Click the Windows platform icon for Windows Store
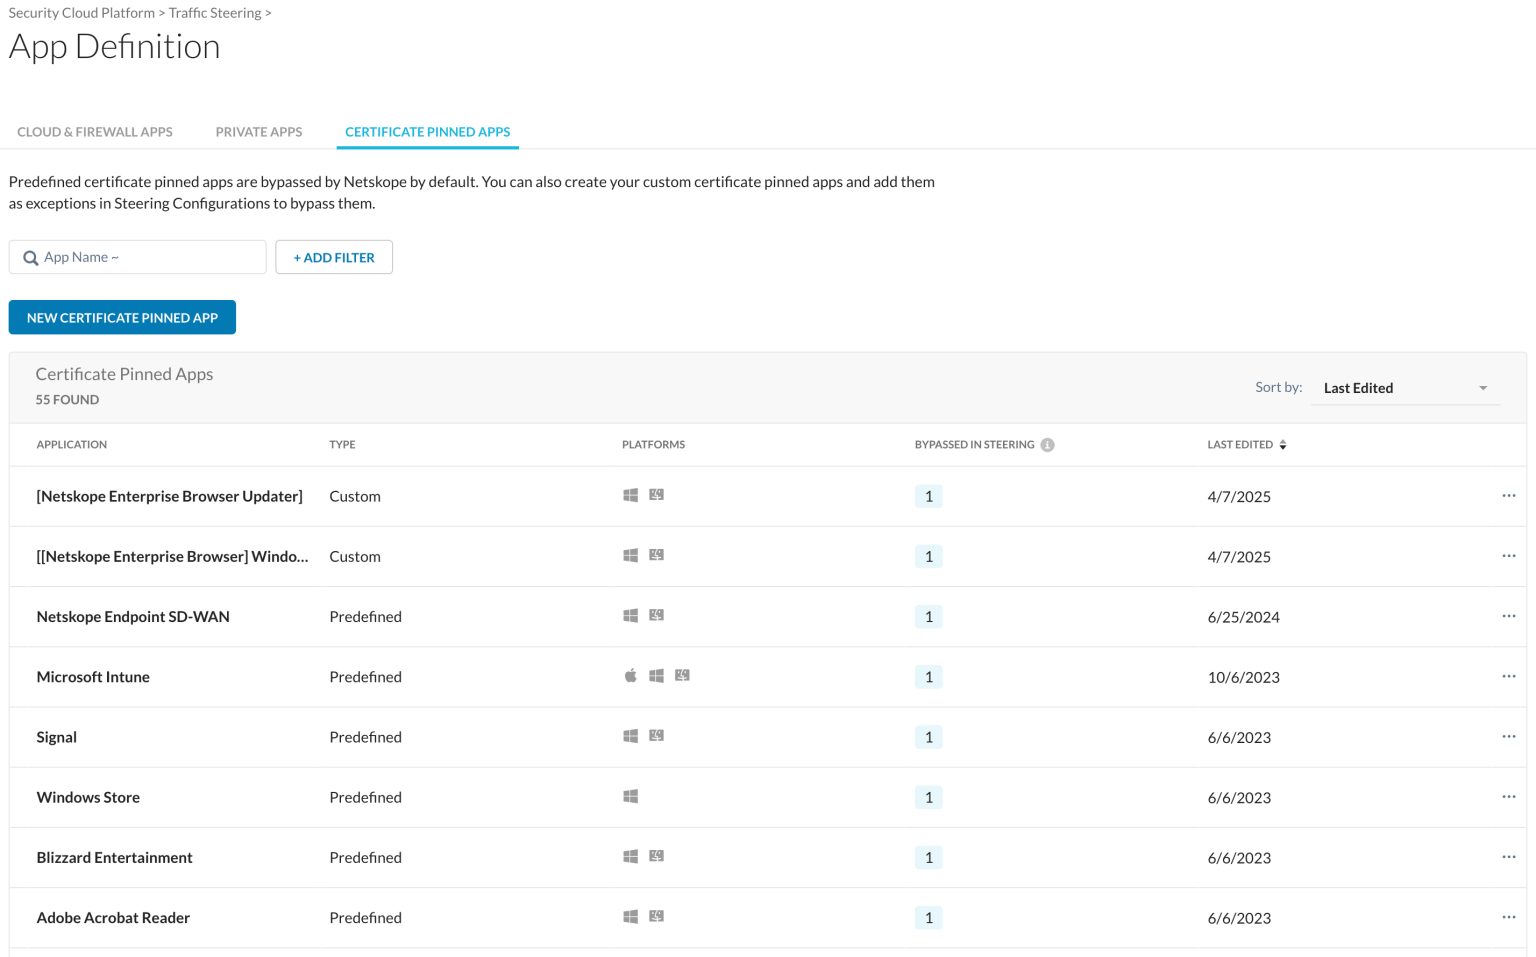This screenshot has height=957, width=1536. tap(630, 796)
